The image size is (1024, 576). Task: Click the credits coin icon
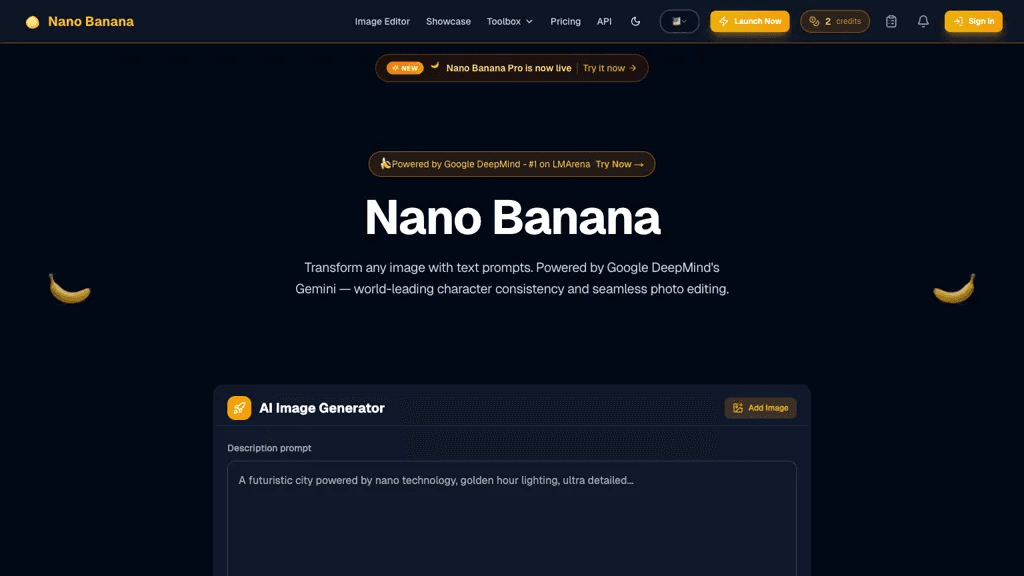click(814, 22)
